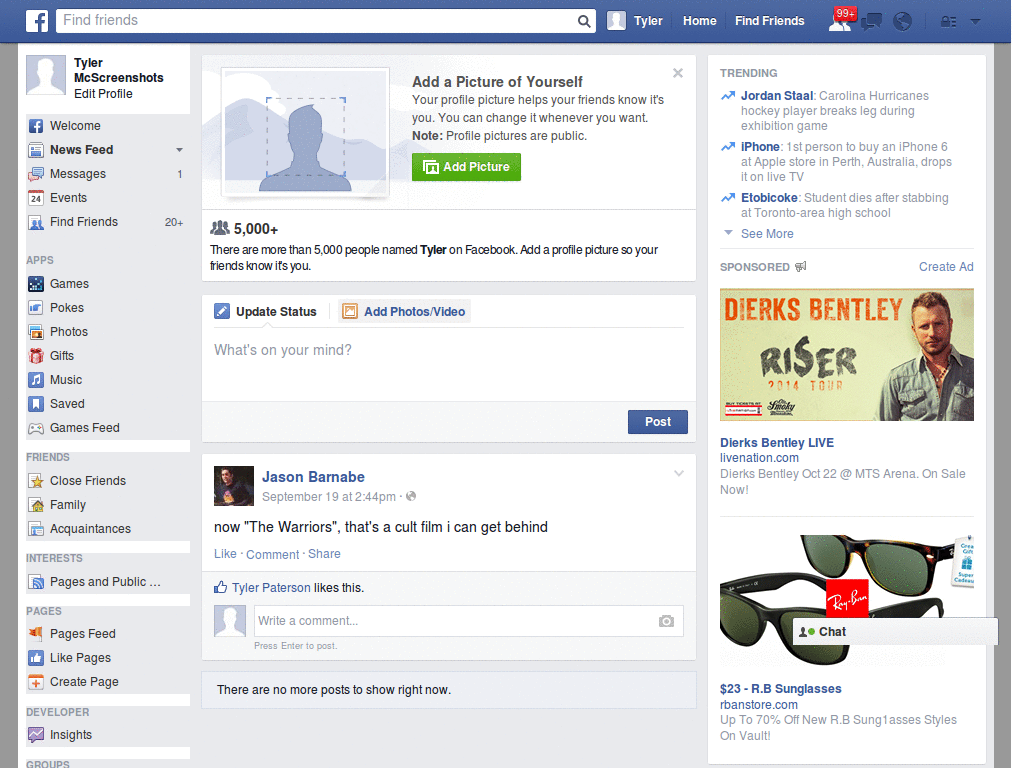Click the Welcome icon in sidebar
Image resolution: width=1024 pixels, height=768 pixels.
(x=36, y=126)
